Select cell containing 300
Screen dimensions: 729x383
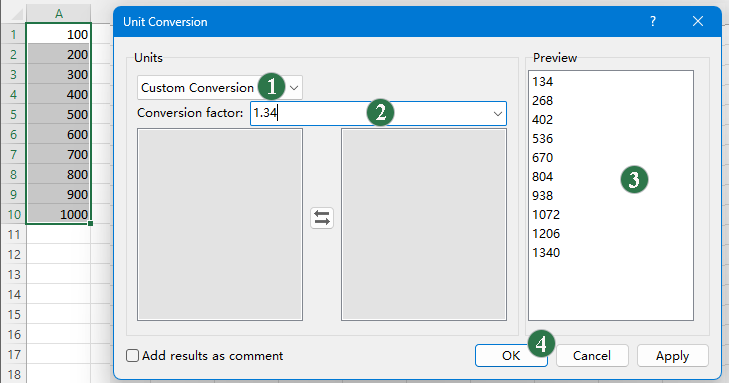(59, 74)
